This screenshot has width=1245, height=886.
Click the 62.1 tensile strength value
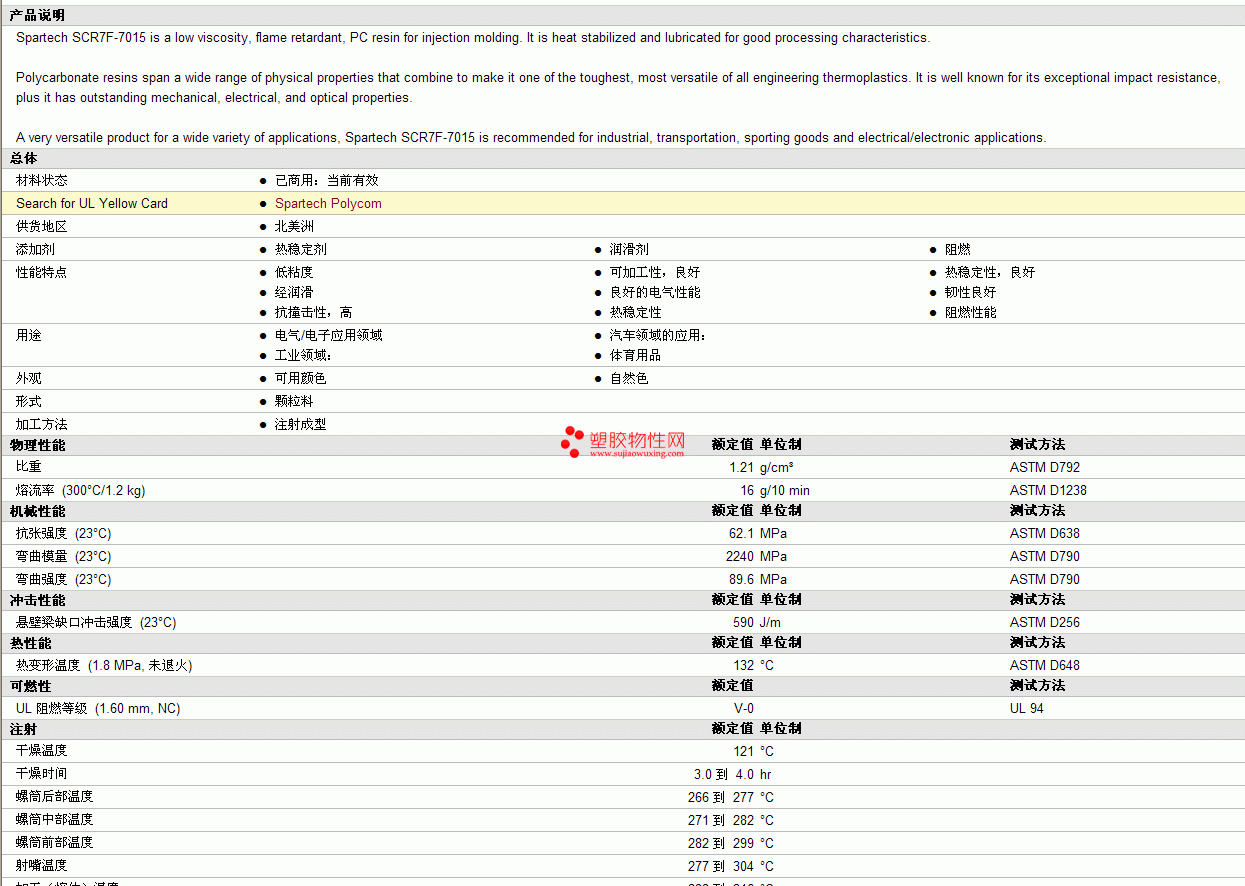click(741, 533)
